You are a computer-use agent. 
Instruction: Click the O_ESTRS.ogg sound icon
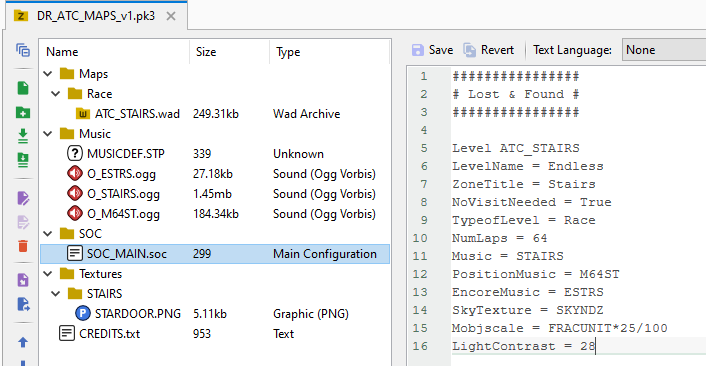click(75, 173)
